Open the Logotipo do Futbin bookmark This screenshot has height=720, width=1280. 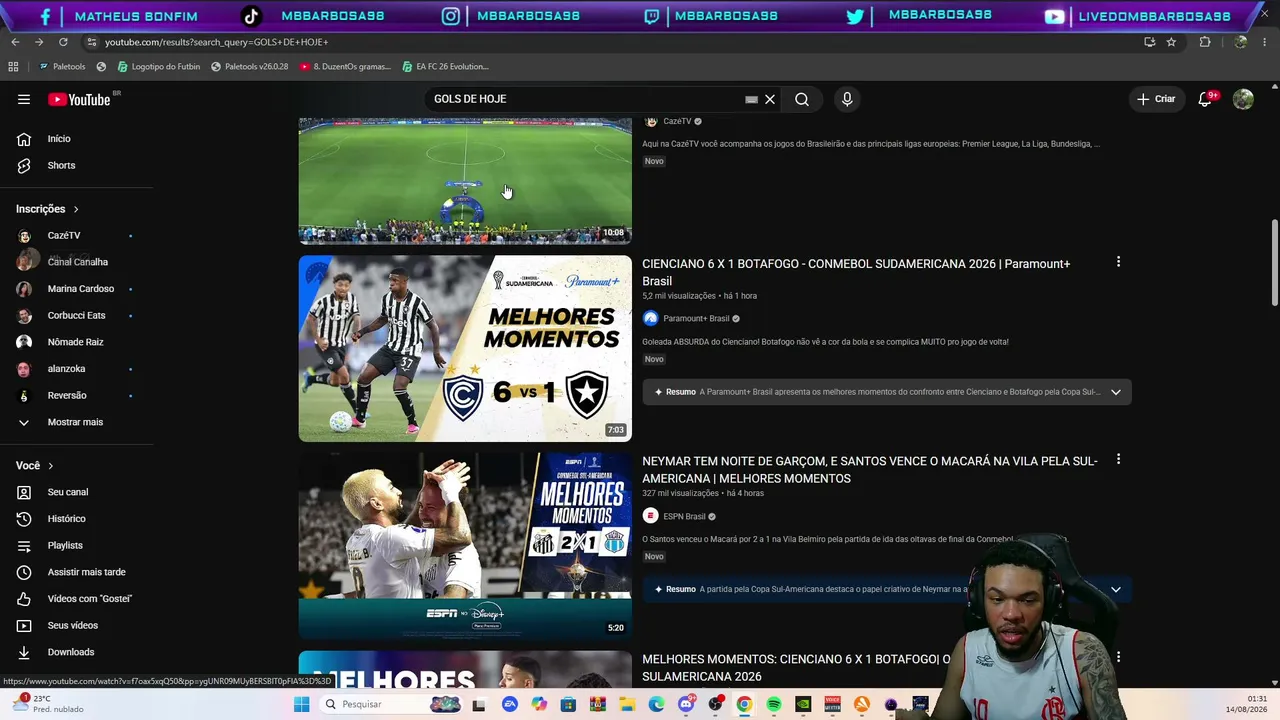tap(159, 67)
